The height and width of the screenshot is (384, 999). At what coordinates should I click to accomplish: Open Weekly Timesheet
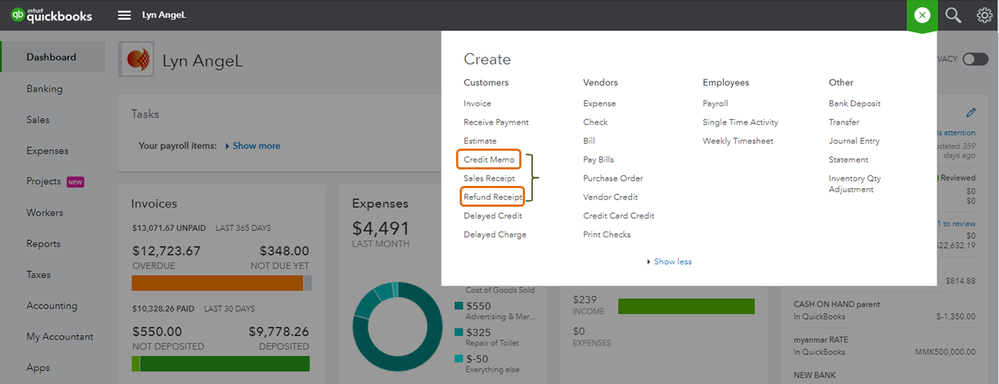(738, 141)
